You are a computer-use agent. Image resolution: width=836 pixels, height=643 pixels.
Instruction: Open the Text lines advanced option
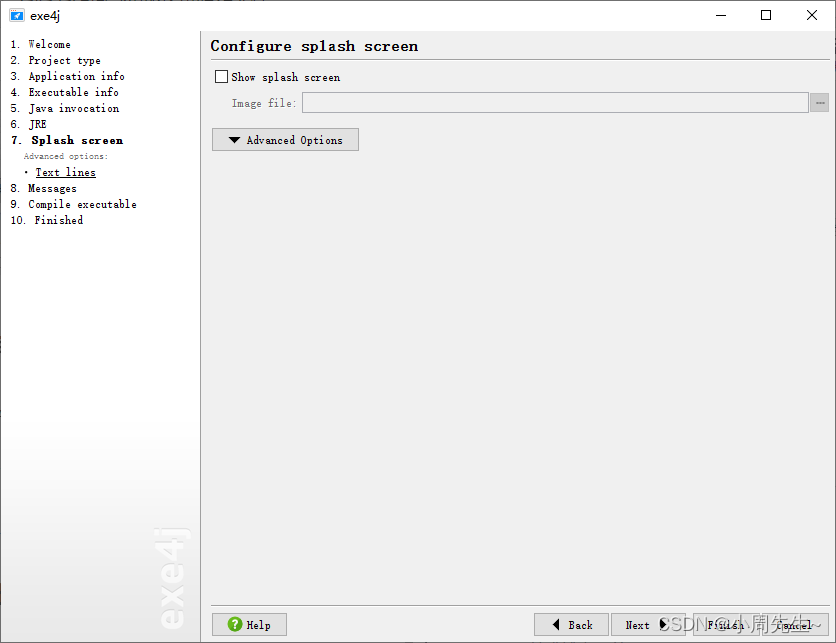tap(66, 172)
